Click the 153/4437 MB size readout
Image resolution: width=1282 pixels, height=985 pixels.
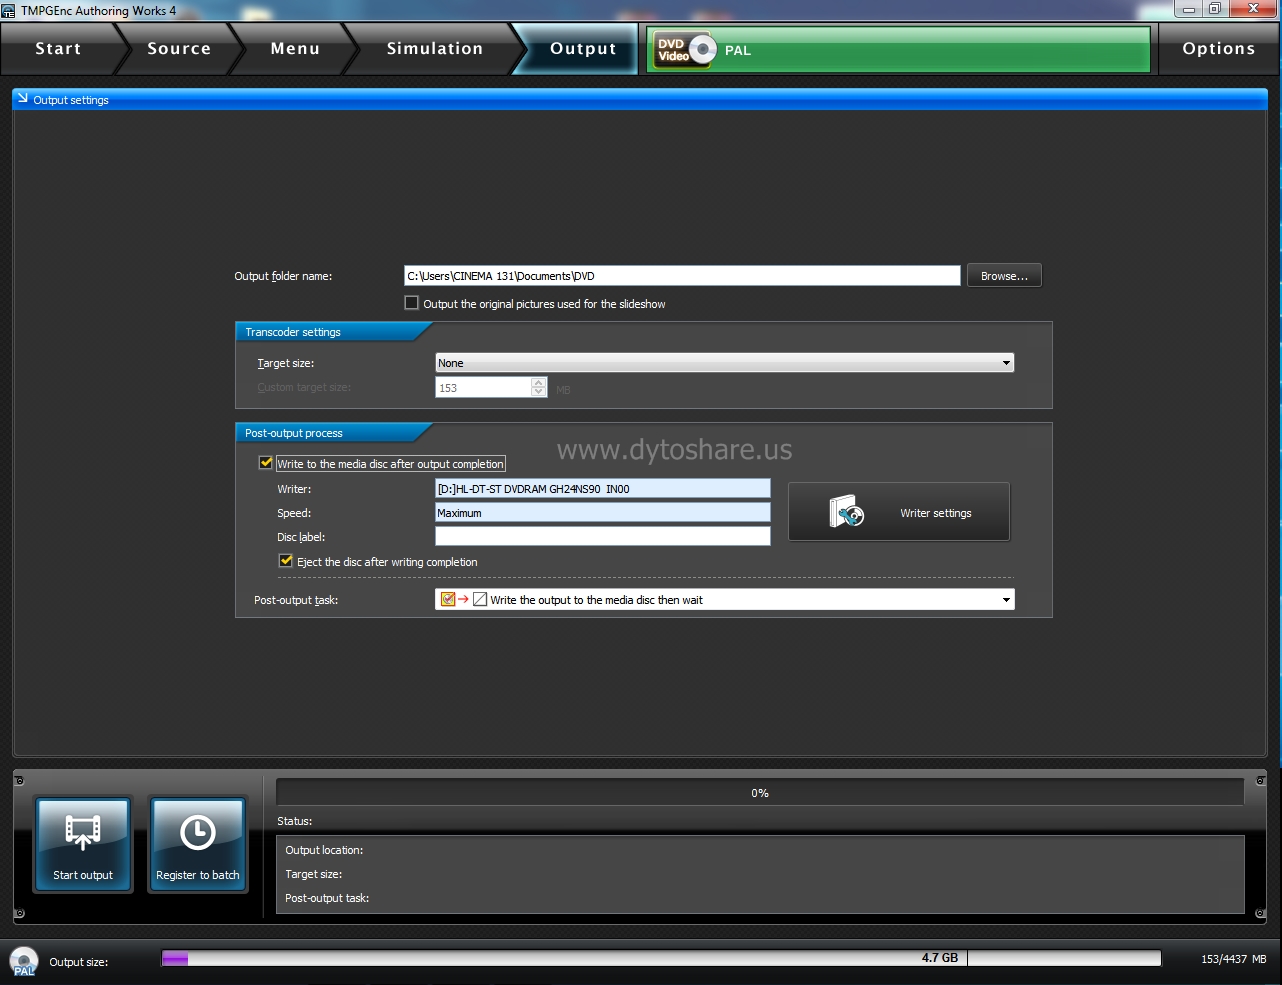point(1233,959)
